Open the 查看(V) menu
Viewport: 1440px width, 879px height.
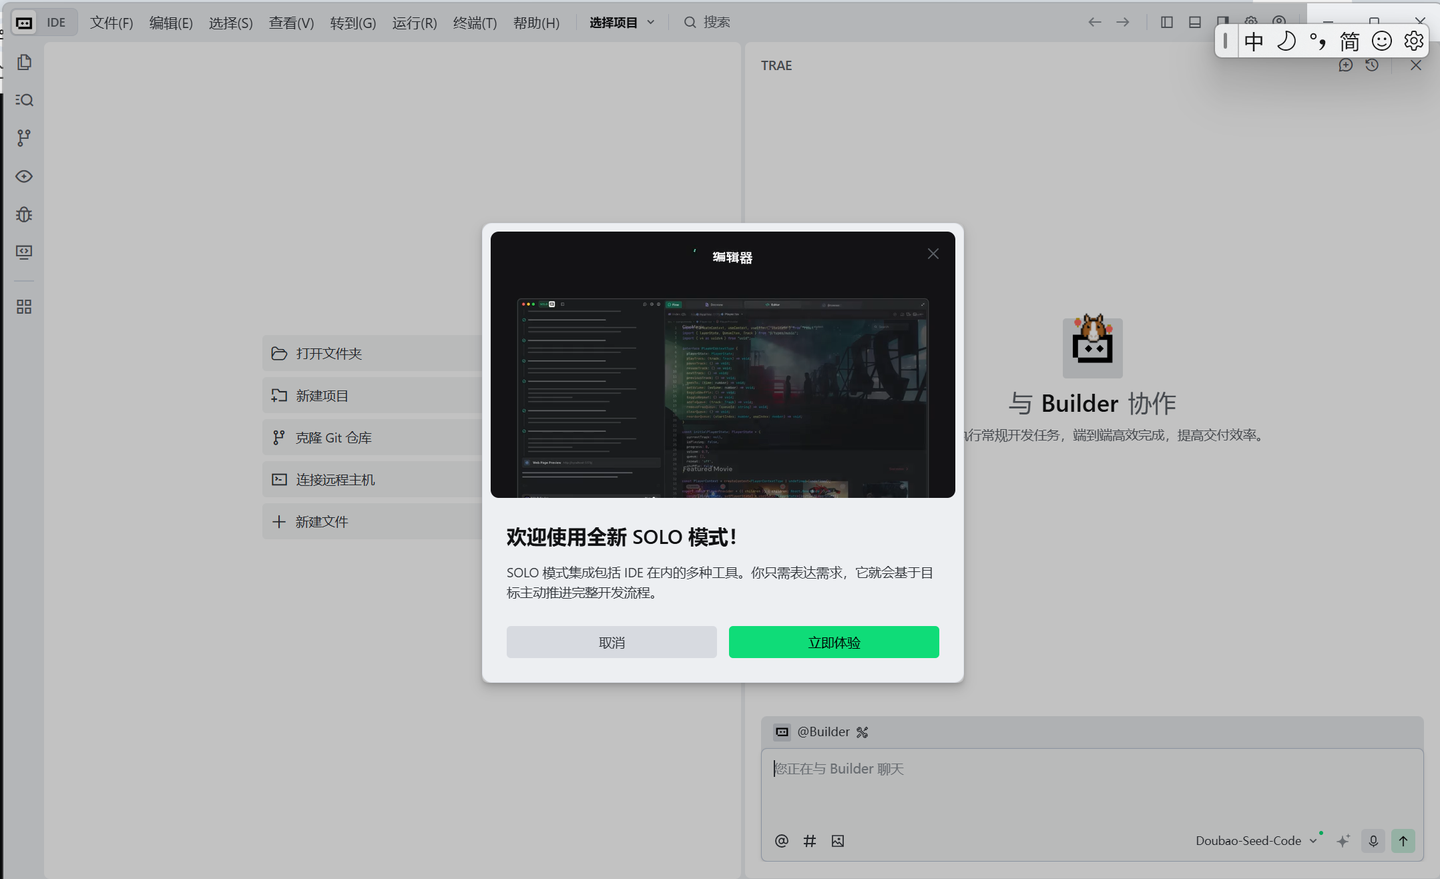pos(291,22)
